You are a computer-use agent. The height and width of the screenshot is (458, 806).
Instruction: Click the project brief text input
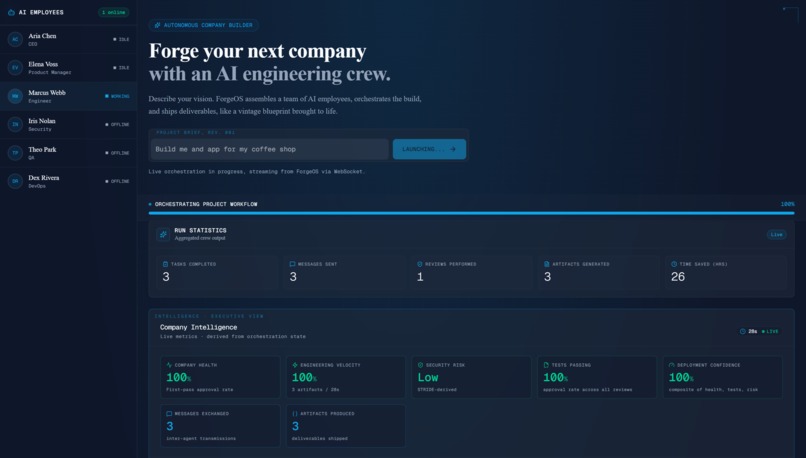(270, 149)
